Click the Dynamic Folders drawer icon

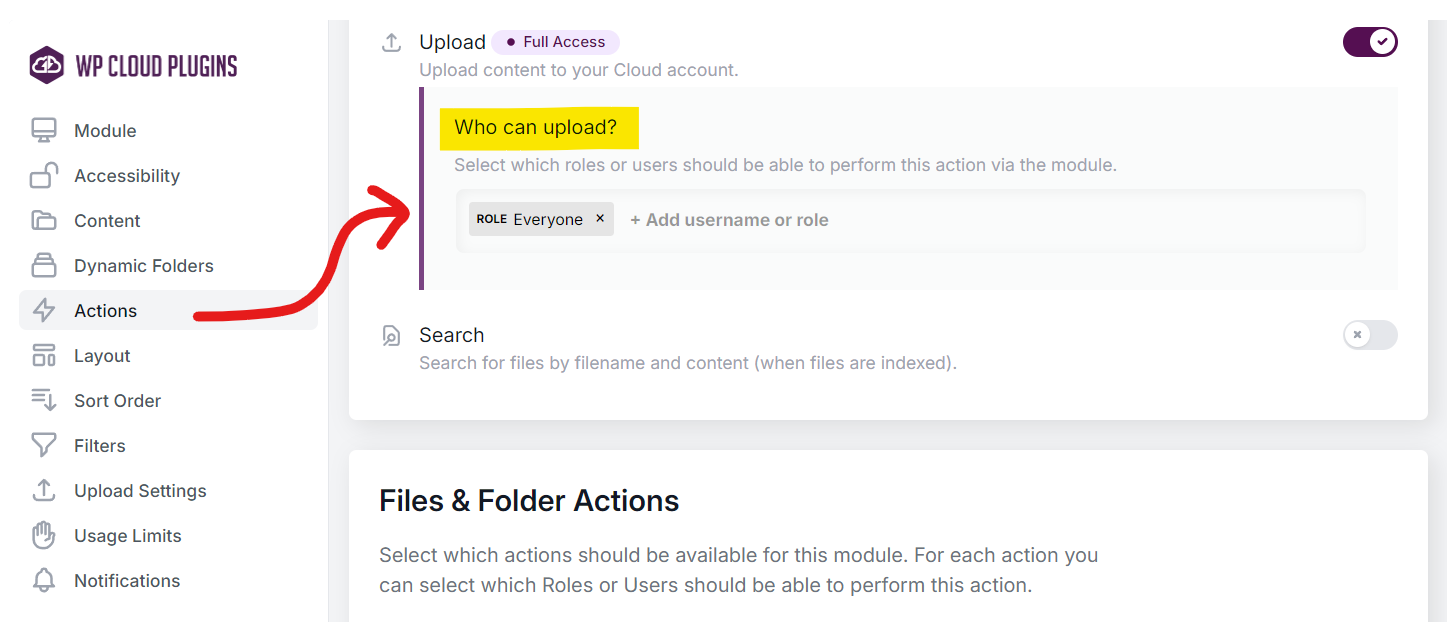click(x=44, y=266)
